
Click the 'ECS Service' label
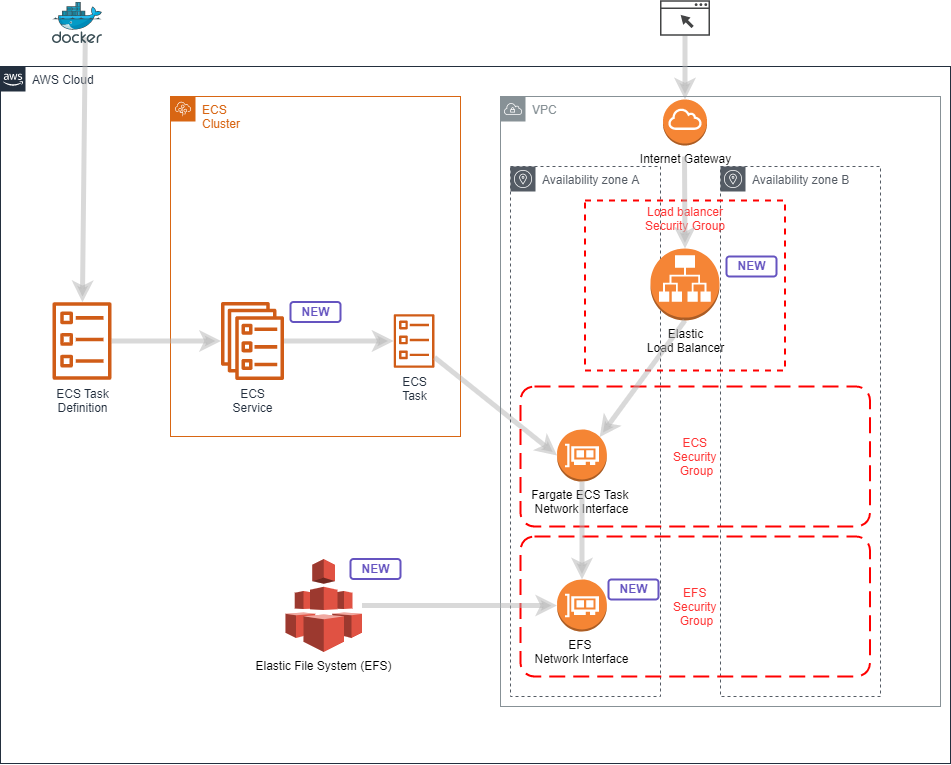[x=252, y=400]
